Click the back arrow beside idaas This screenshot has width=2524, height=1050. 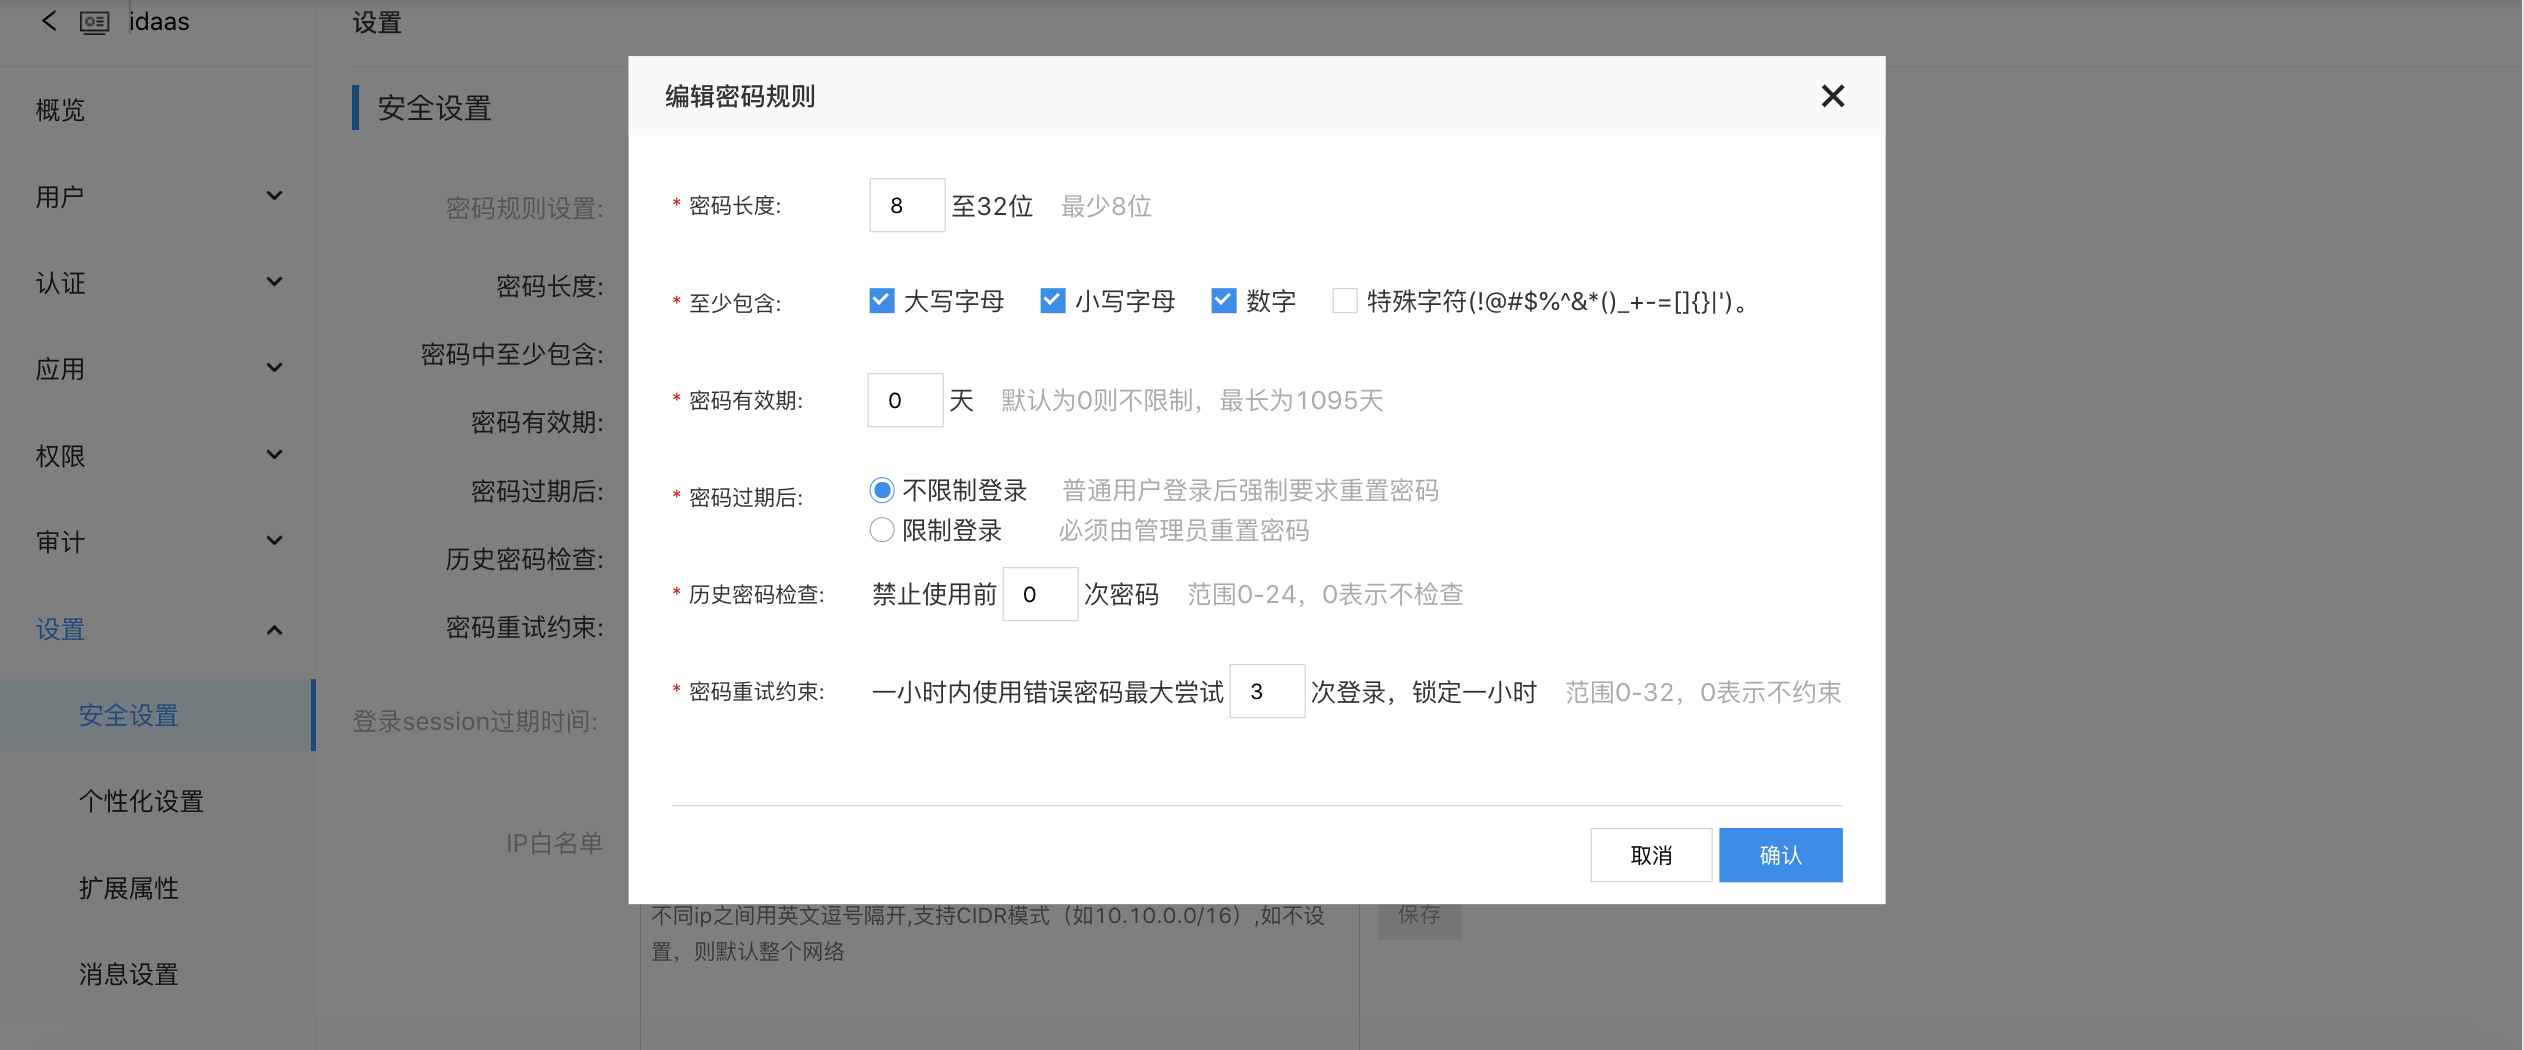tap(48, 21)
